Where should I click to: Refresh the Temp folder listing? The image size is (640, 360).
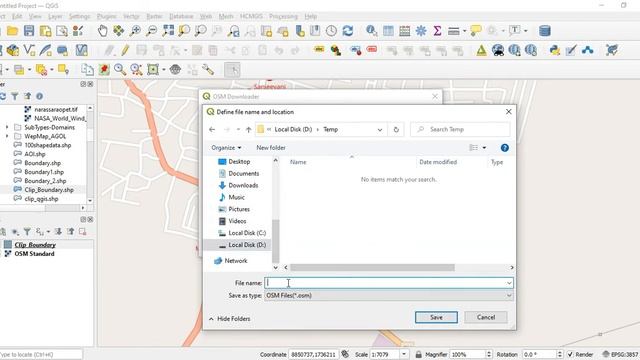coord(396,129)
